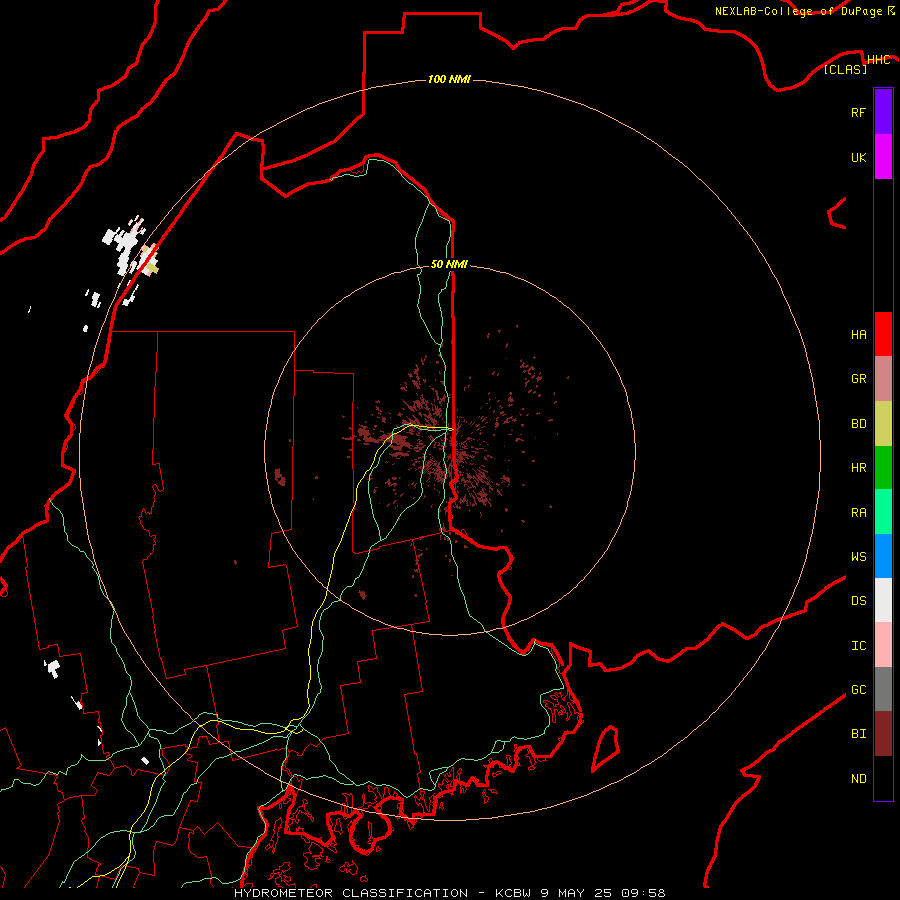The image size is (900, 900).
Task: Click the 50 NMI range ring label
Action: (x=449, y=264)
